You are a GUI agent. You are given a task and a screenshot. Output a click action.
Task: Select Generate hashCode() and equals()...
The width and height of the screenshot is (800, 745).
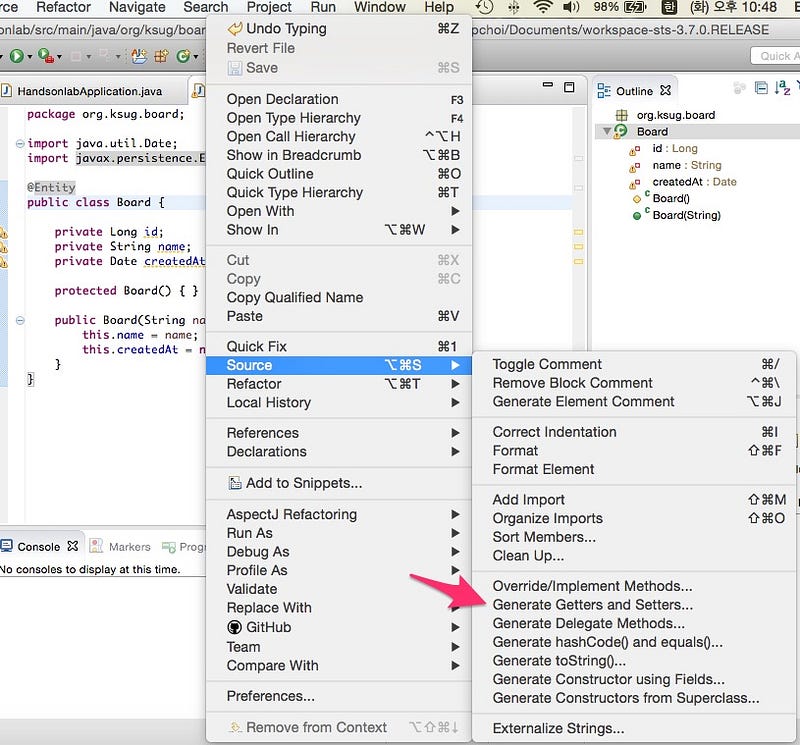click(635, 642)
